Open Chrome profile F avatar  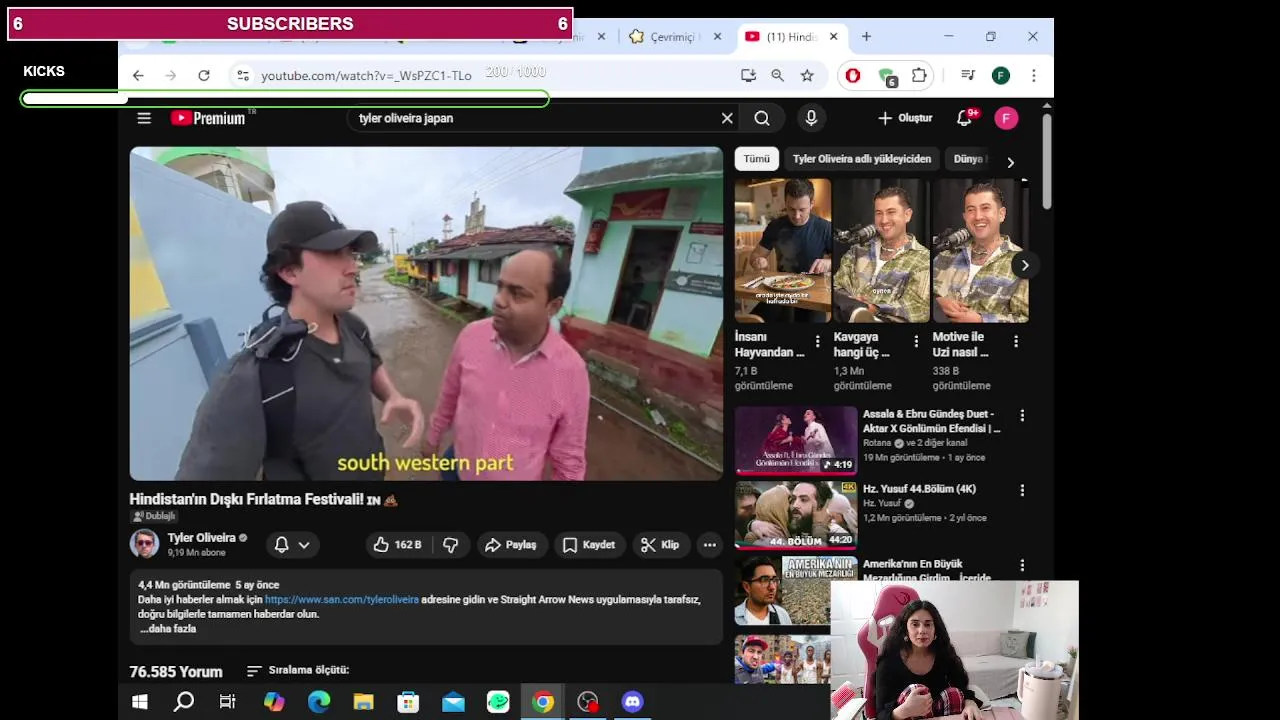click(1001, 75)
